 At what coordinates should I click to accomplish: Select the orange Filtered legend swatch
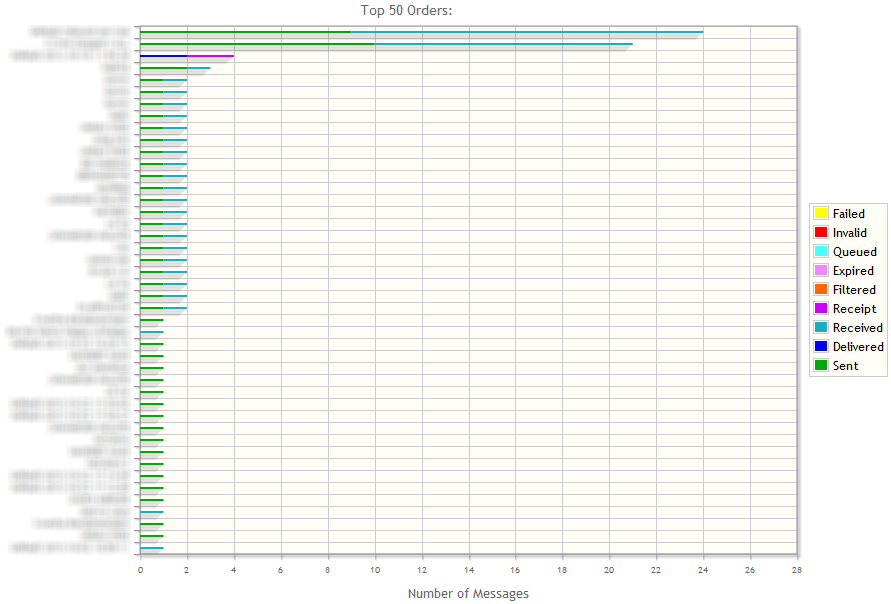click(821, 289)
